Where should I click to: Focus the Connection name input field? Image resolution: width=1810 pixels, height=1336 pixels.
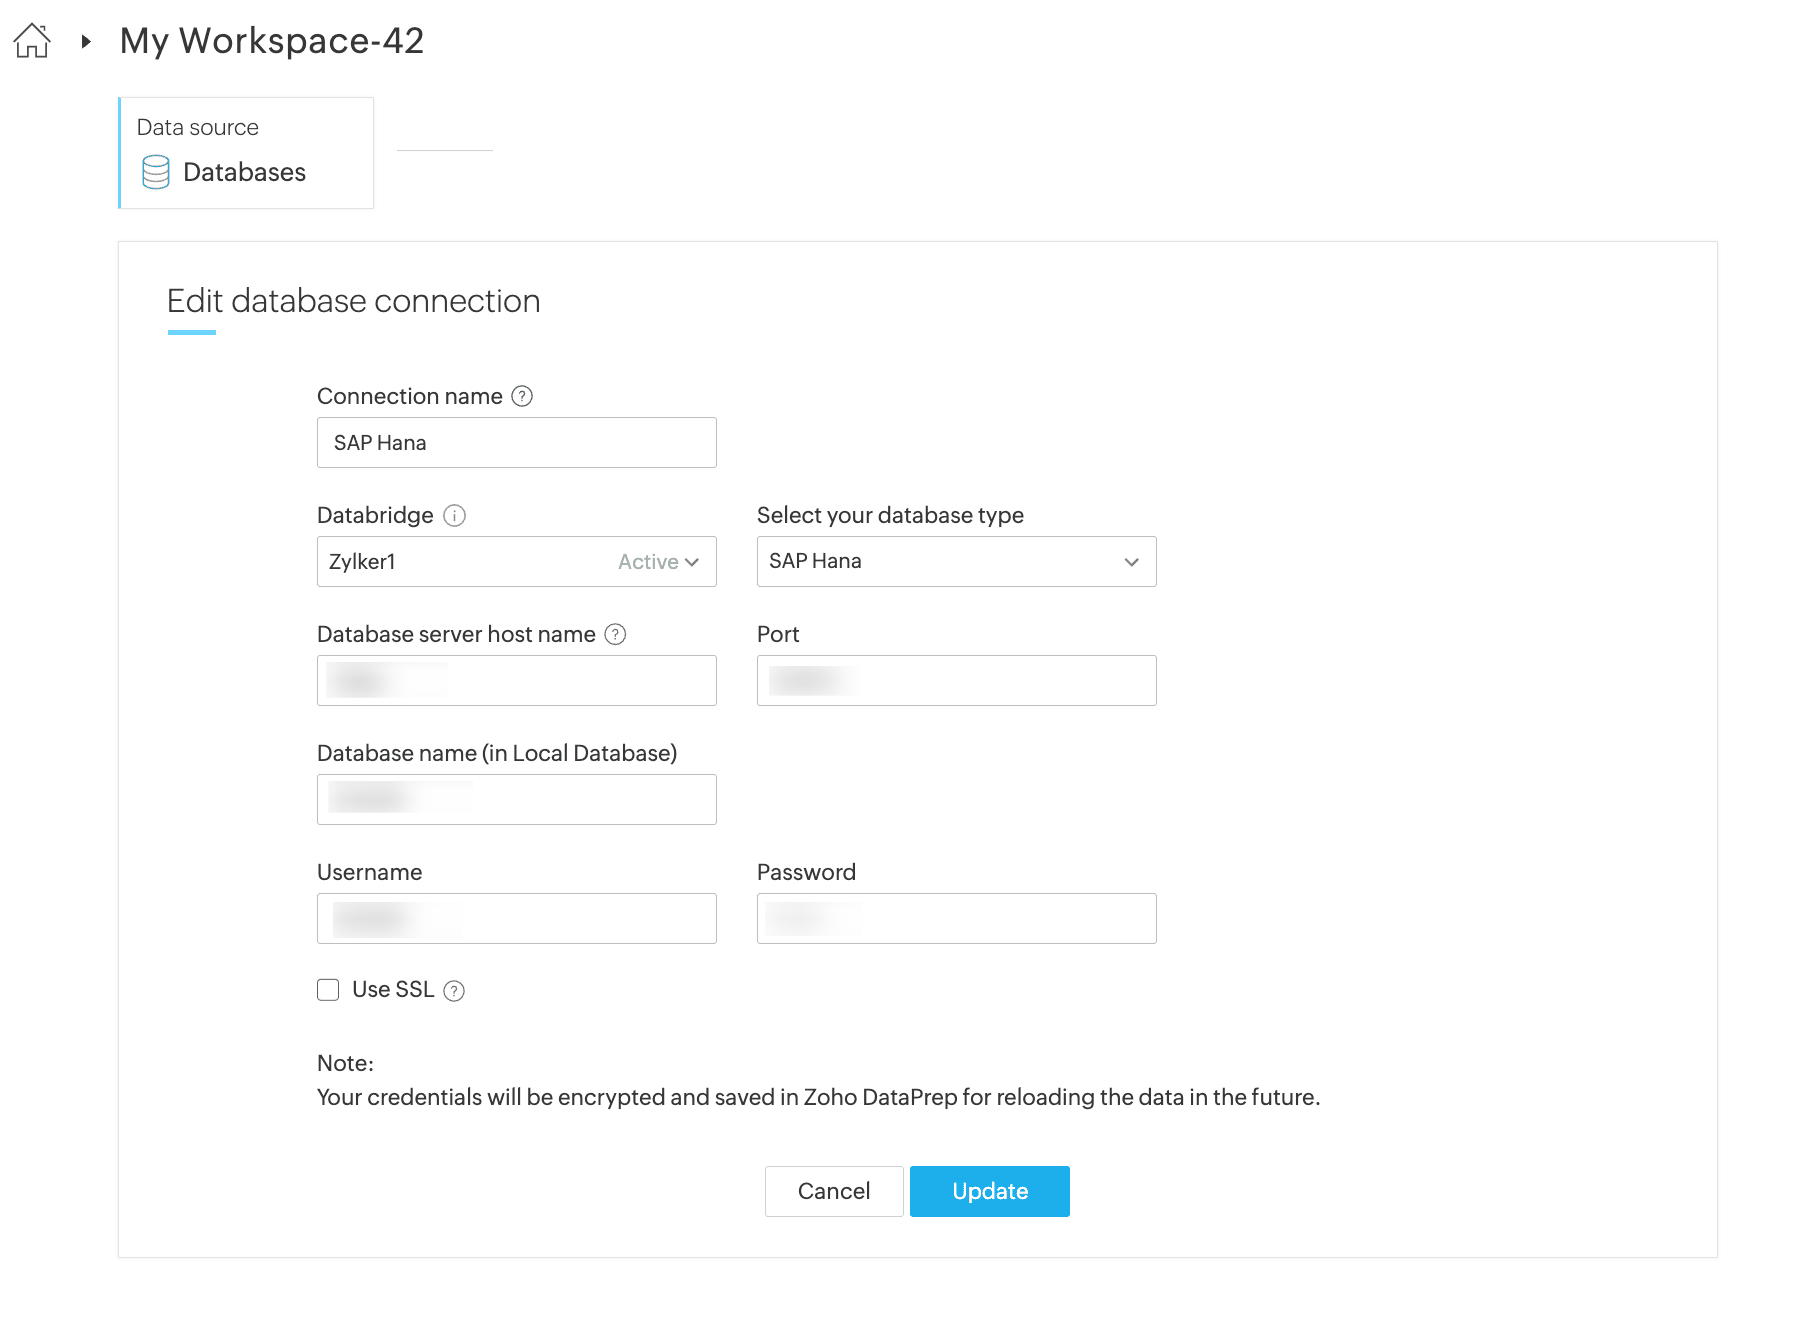[x=516, y=443]
